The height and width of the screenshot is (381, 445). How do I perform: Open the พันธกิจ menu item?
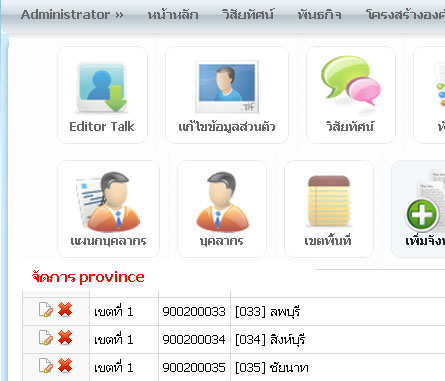[319, 15]
